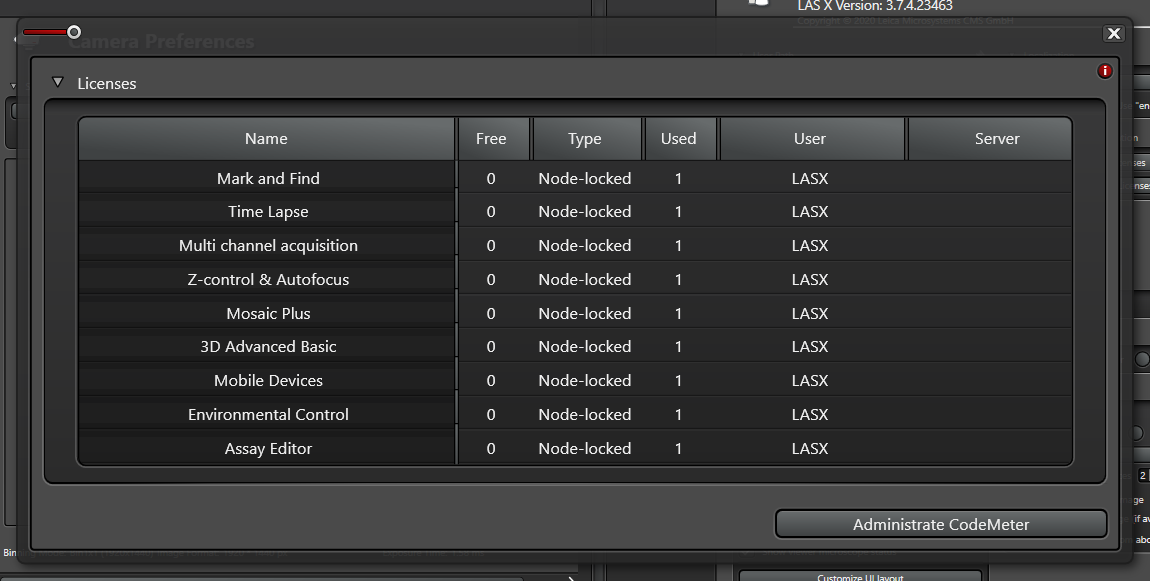Select the Mosaic Plus license row
This screenshot has height=581, width=1150.
268,314
